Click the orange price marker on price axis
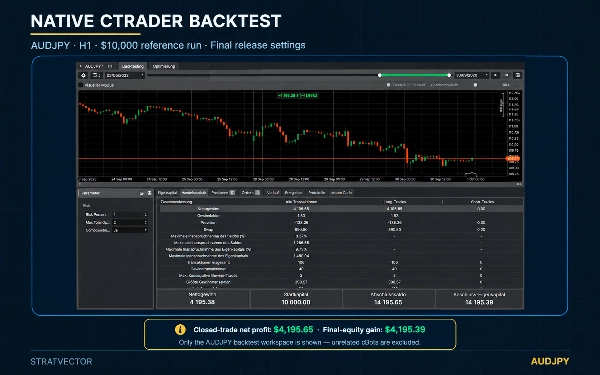Viewport: 600px width, 375px height. [x=513, y=158]
